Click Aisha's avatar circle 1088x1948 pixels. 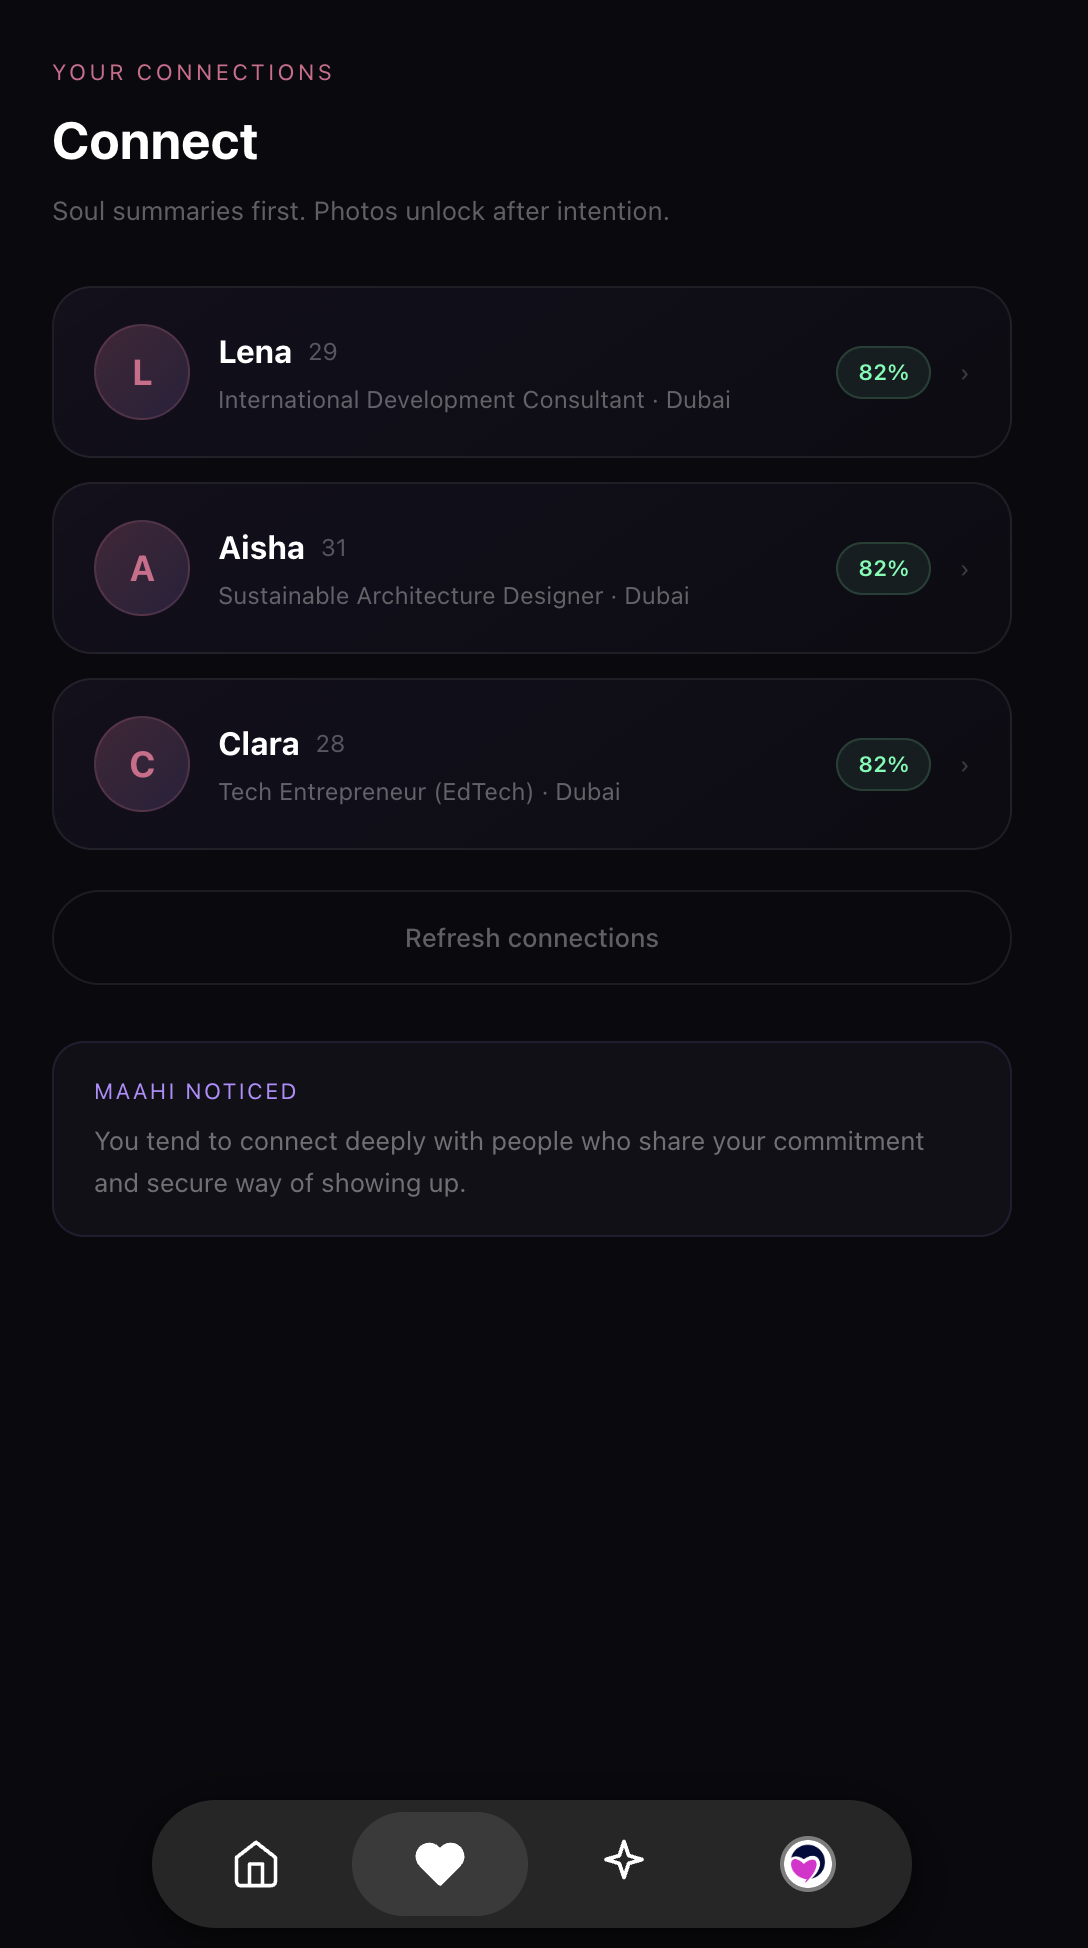(141, 568)
